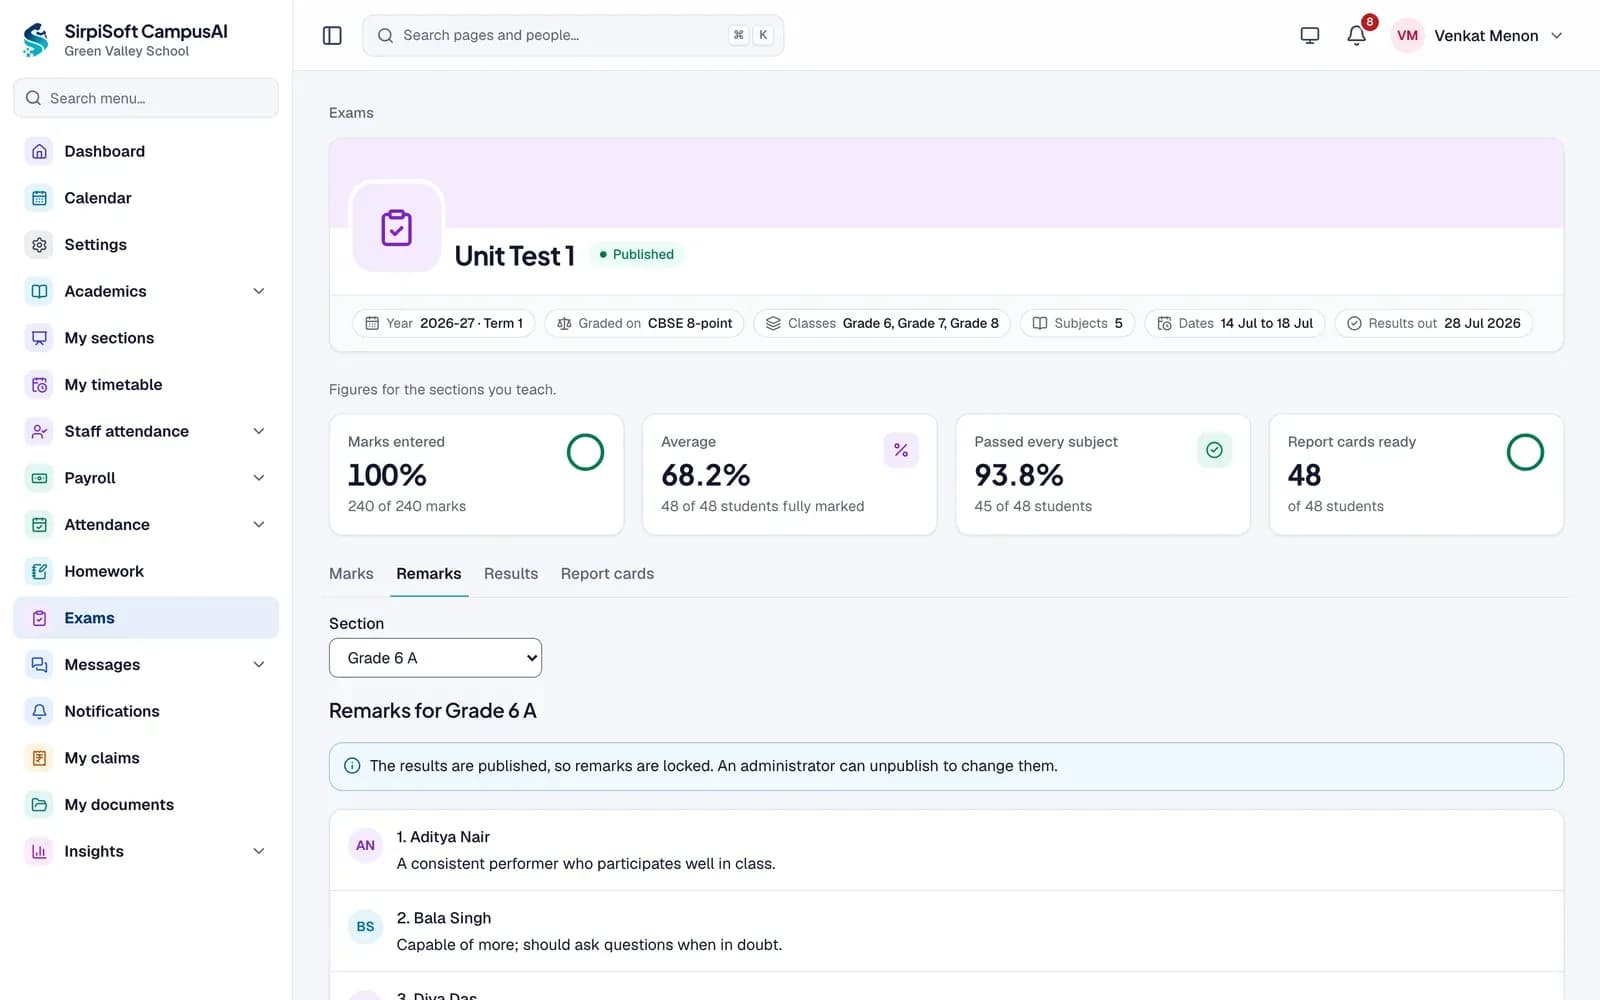Screen dimensions: 1600x1000
Task: Expand the Payroll submenu chevron
Action: pyautogui.click(x=259, y=478)
